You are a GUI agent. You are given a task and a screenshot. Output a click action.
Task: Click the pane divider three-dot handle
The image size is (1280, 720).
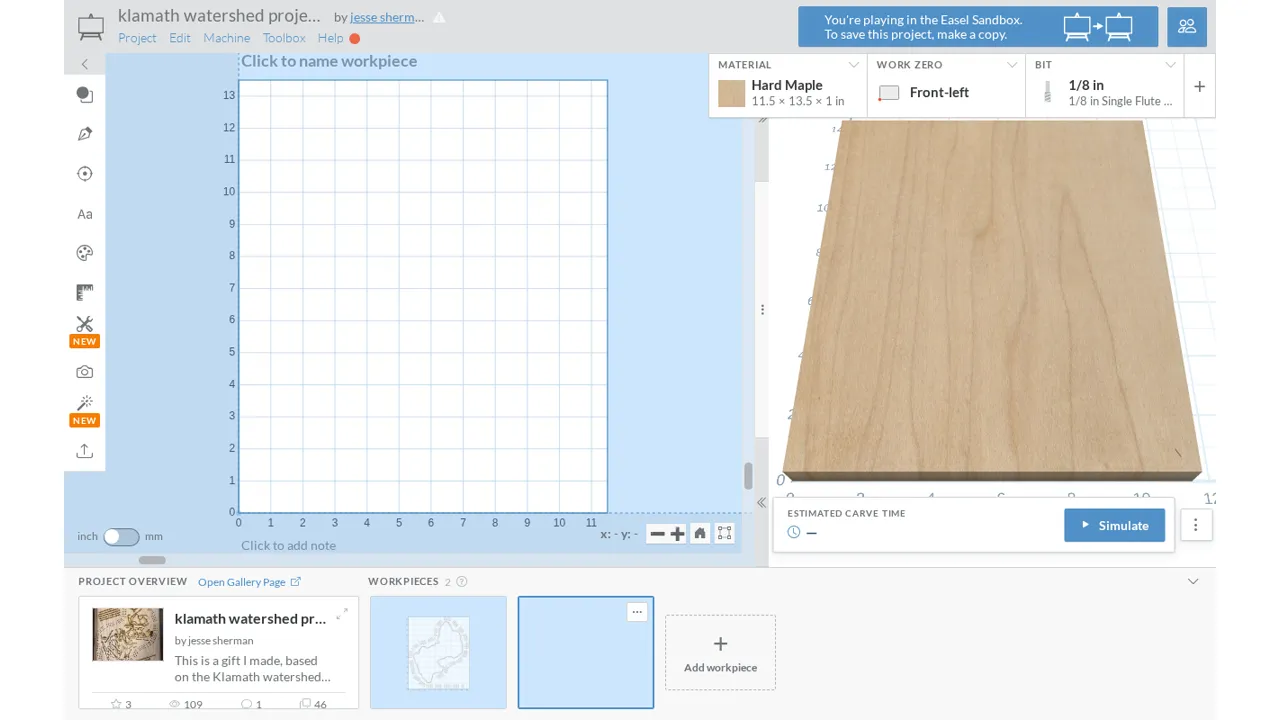tap(762, 310)
